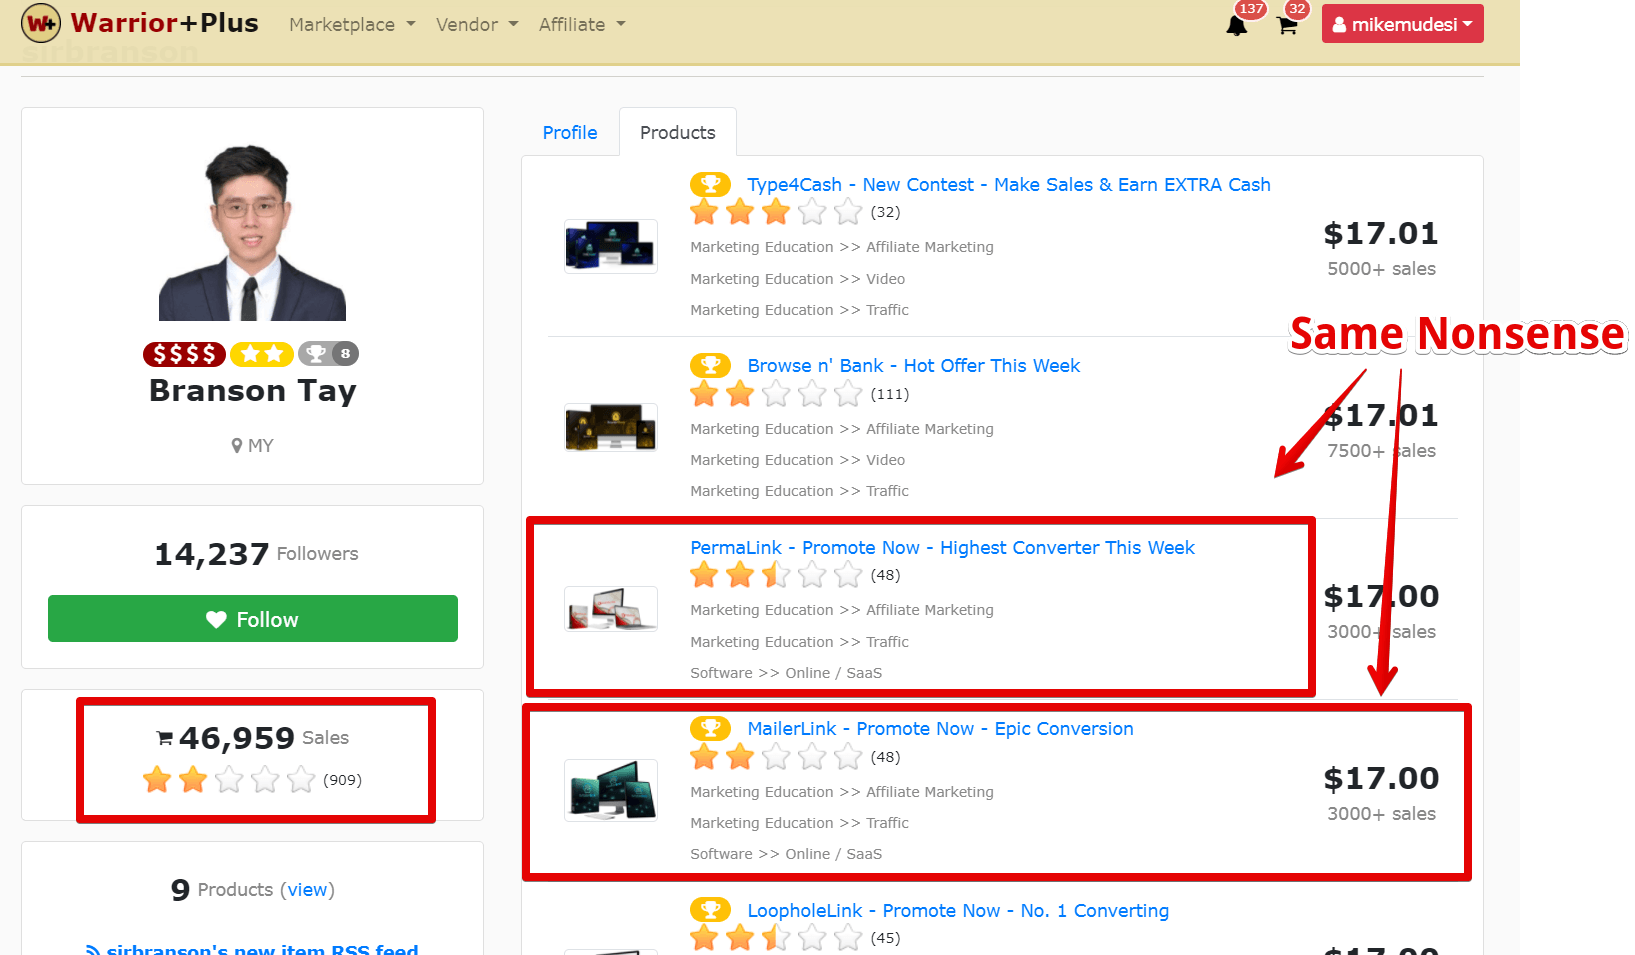Switch to the Profile tab
The height and width of the screenshot is (955, 1635).
tap(570, 132)
